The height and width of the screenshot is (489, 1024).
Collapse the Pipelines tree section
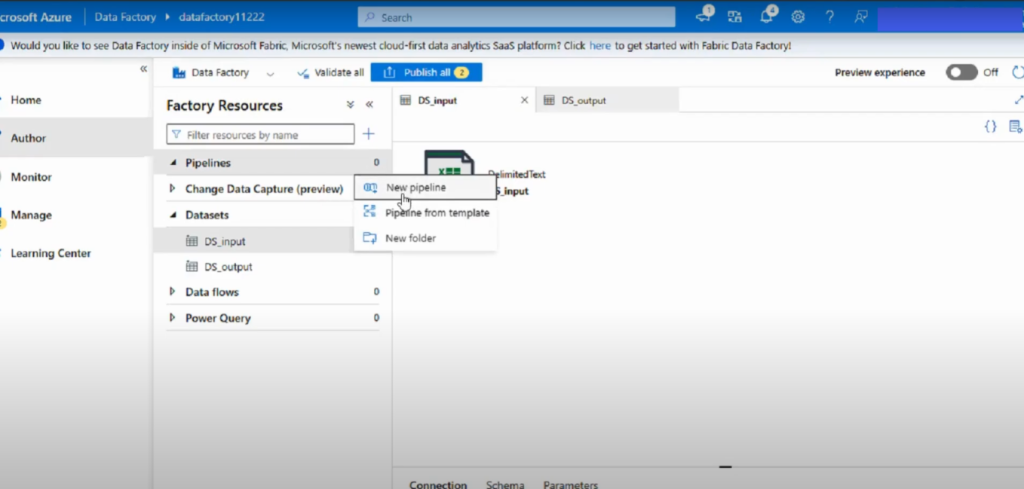tap(173, 163)
